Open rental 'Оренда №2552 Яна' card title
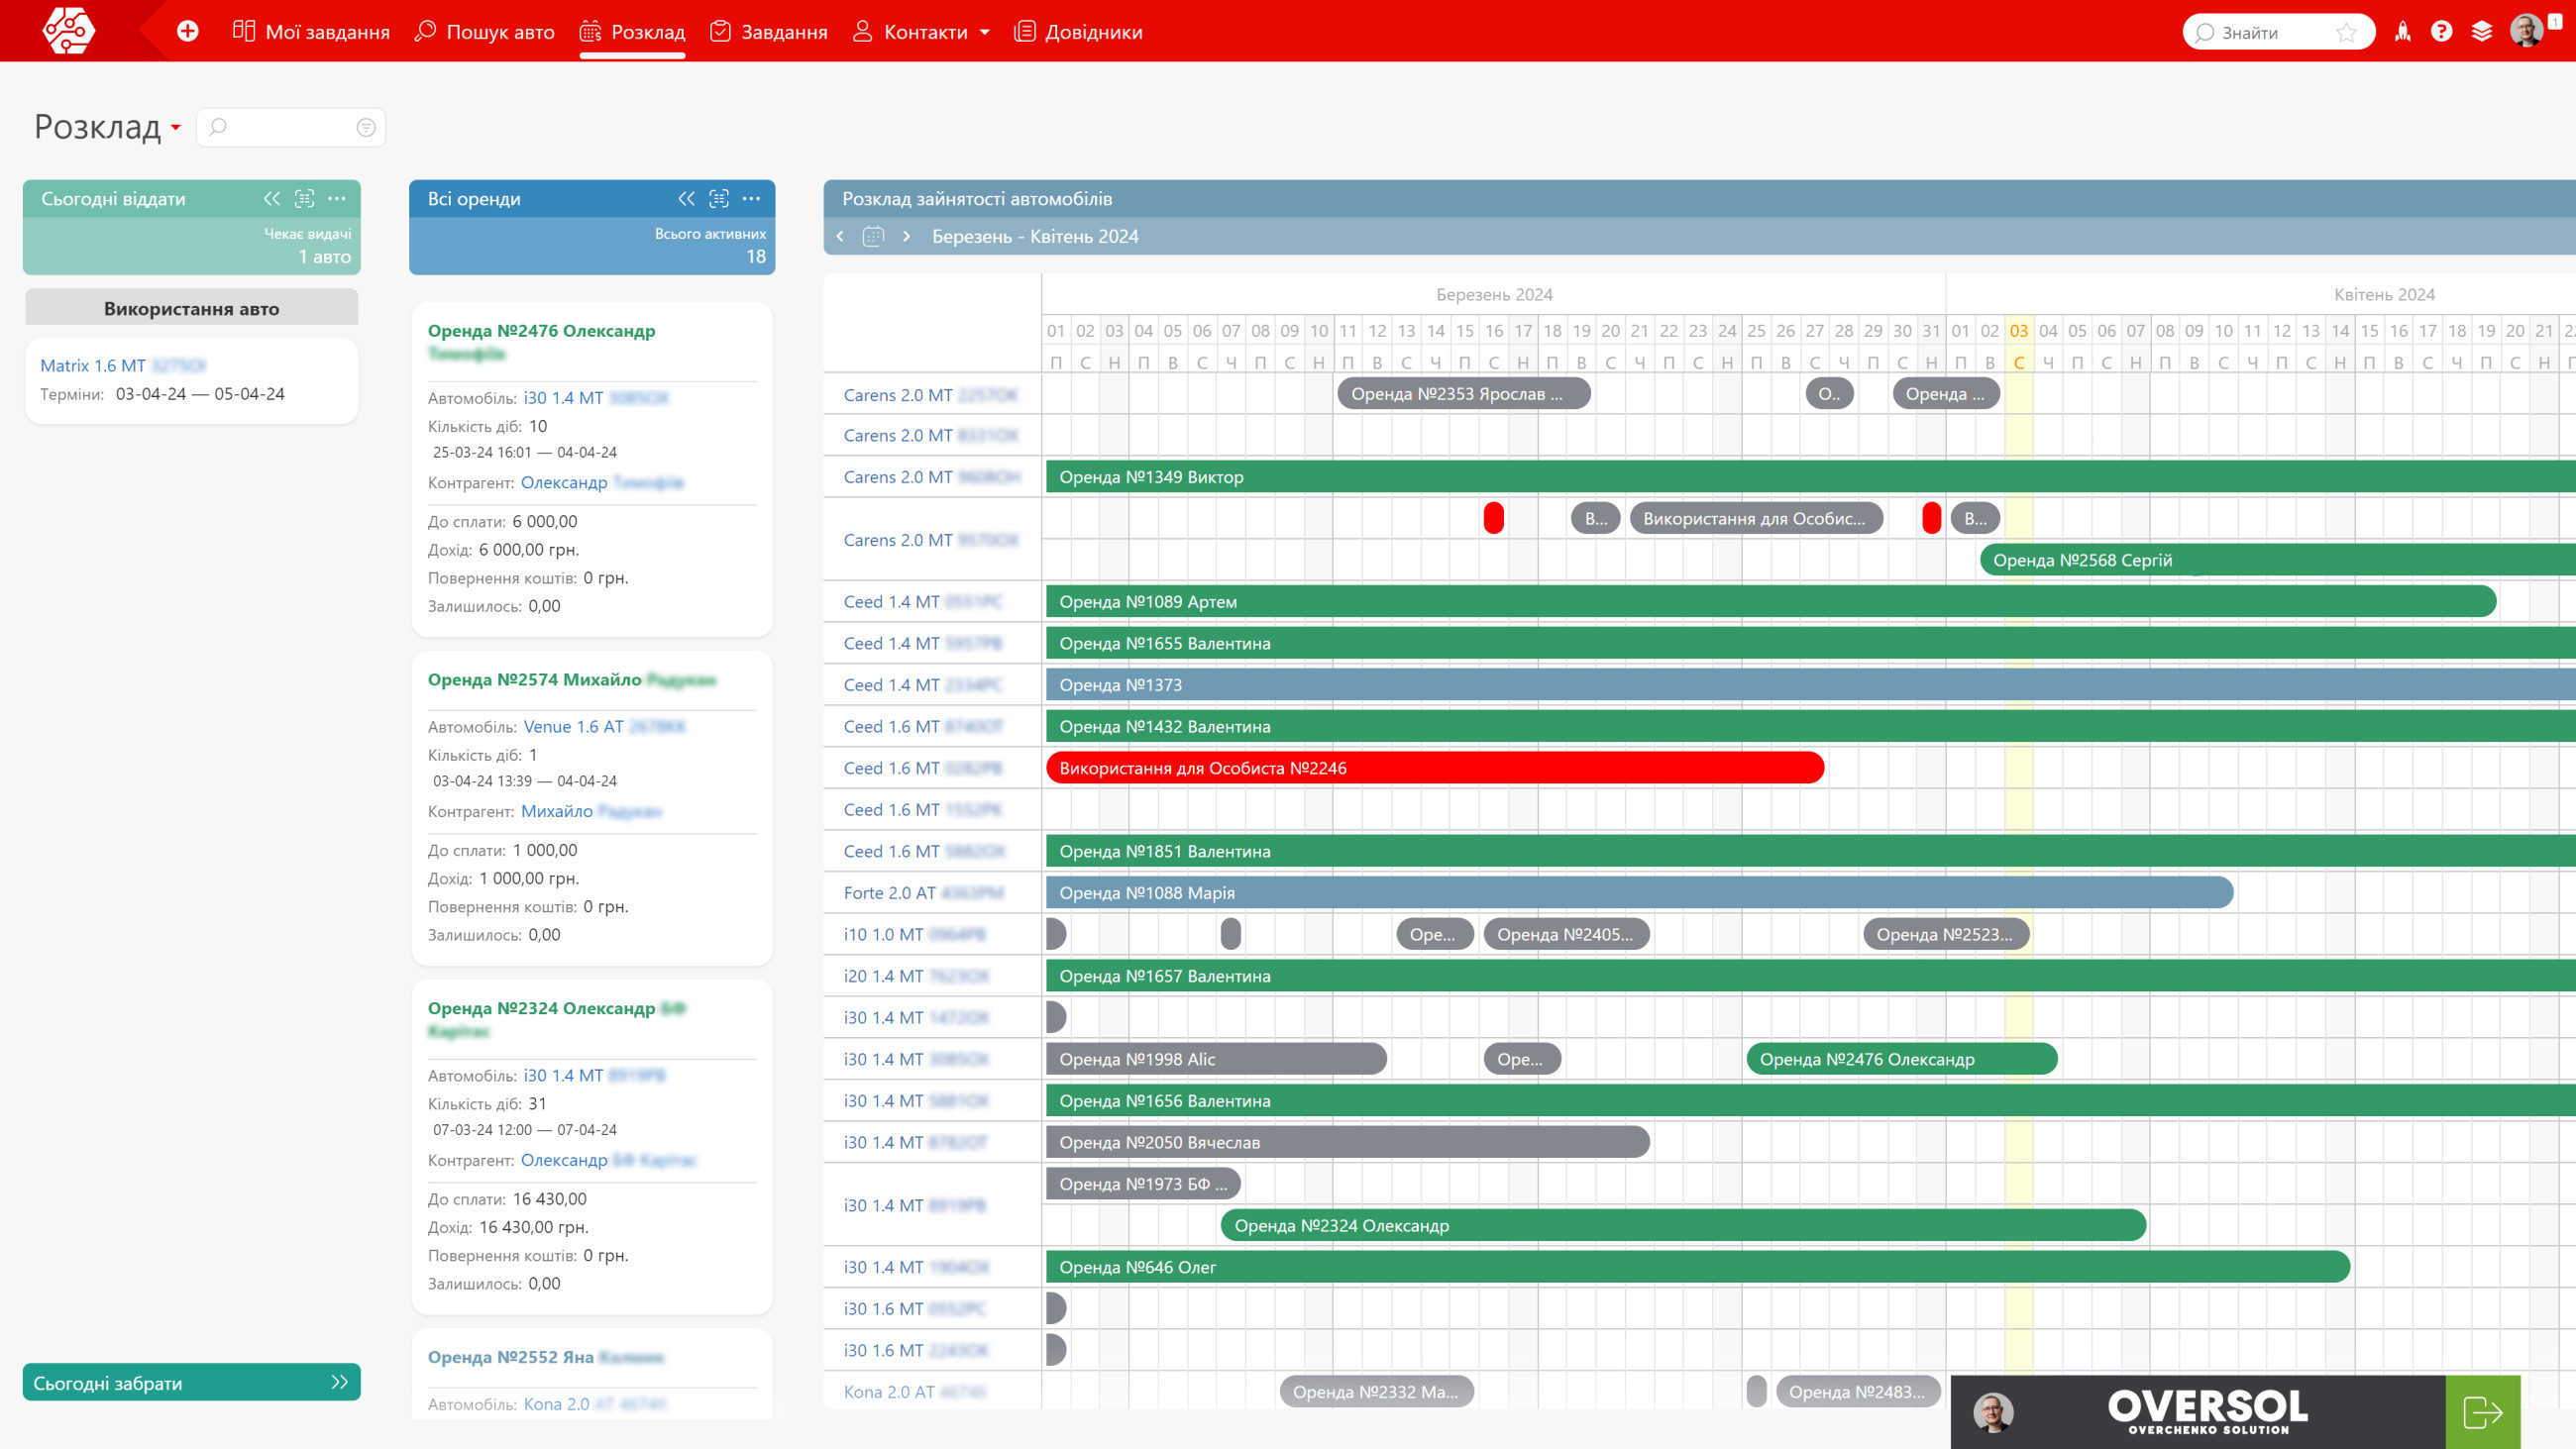 click(x=510, y=1357)
